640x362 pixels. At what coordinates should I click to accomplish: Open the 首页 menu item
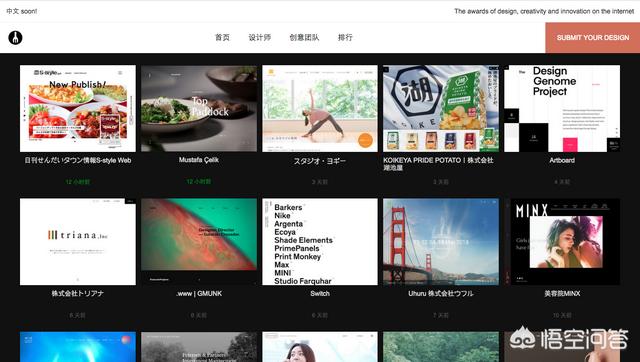pos(222,38)
